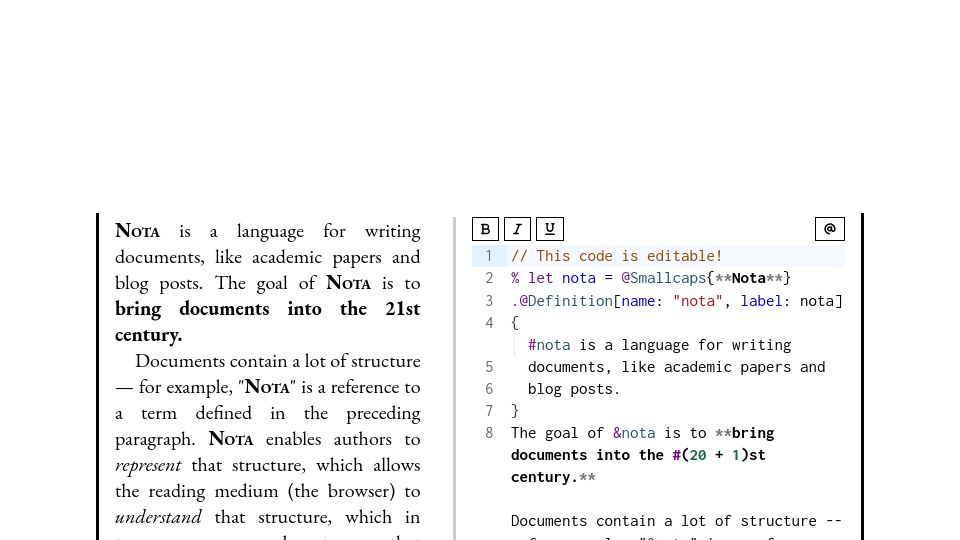This screenshot has height=540, width=960.
Task: Click "blog posts." on editor line 6
Action: tap(574, 389)
